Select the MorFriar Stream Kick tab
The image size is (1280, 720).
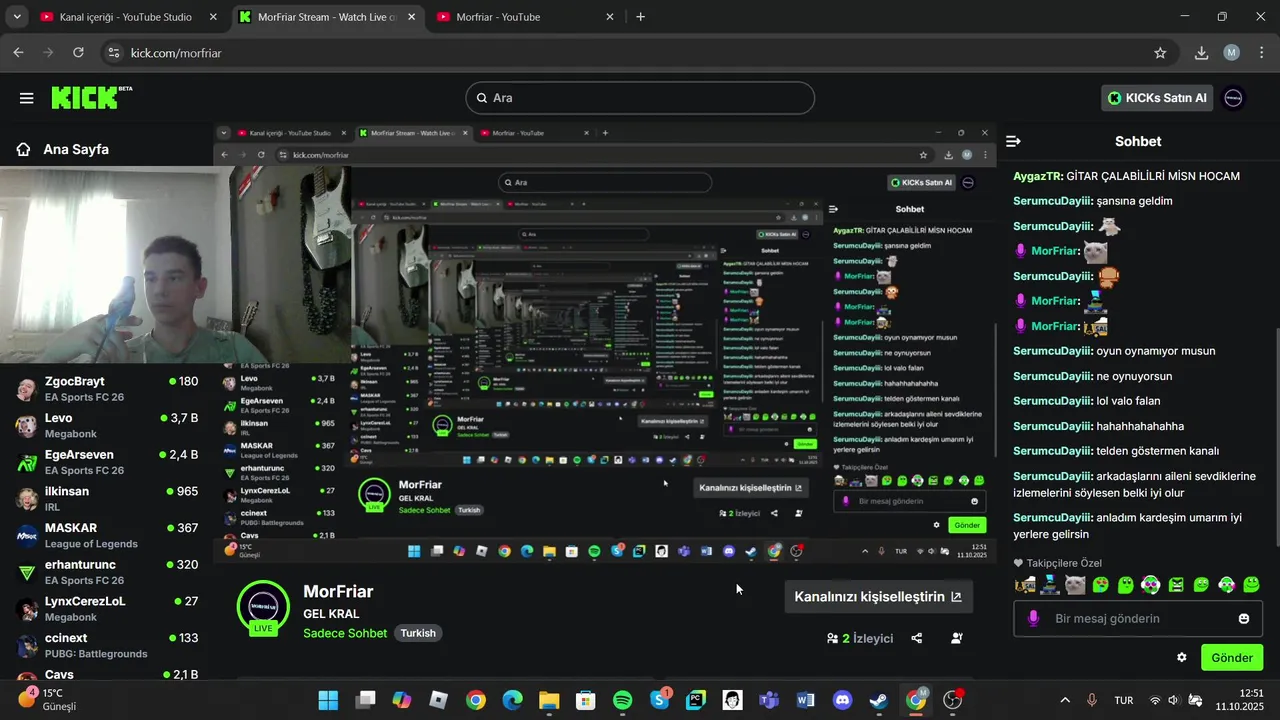pyautogui.click(x=327, y=17)
